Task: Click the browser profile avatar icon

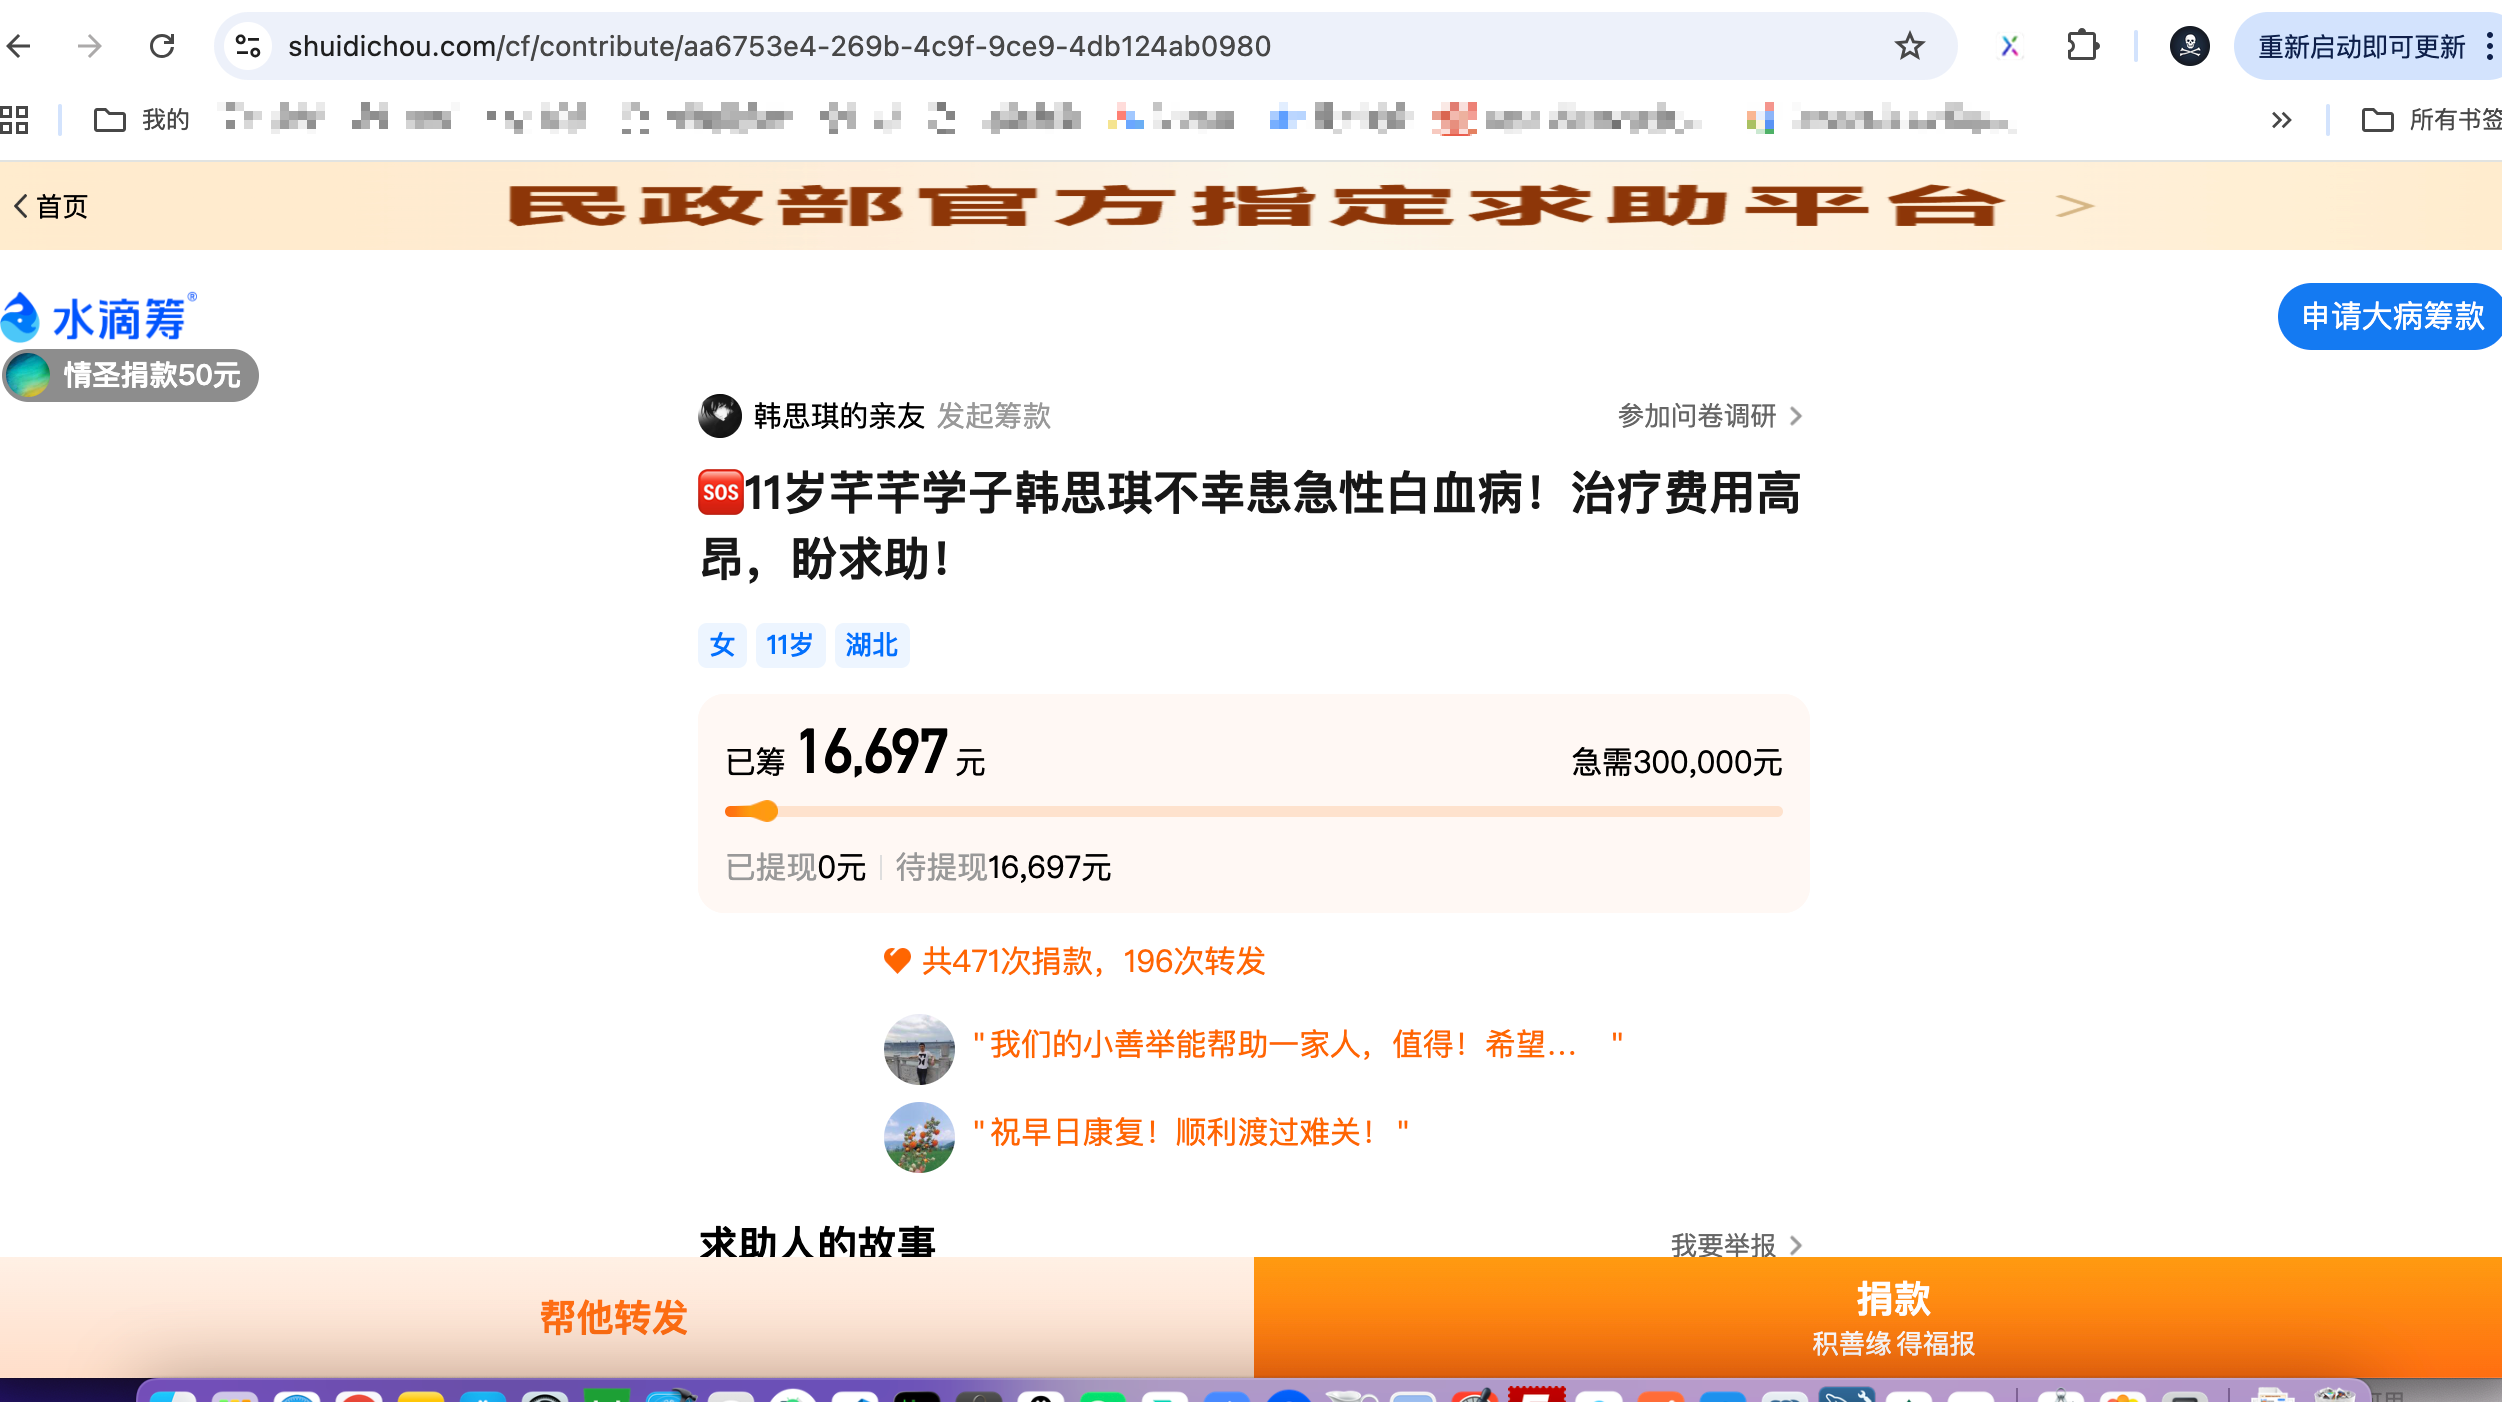Action: 2189,46
